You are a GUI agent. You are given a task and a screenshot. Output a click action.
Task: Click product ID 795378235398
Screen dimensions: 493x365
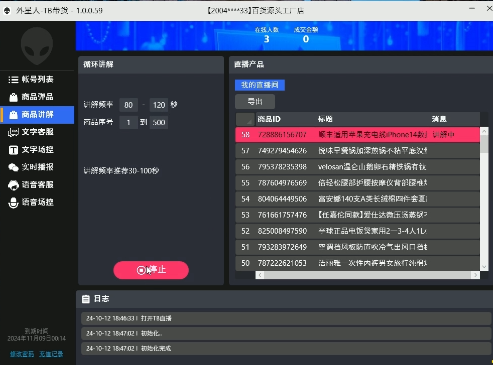tap(282, 167)
